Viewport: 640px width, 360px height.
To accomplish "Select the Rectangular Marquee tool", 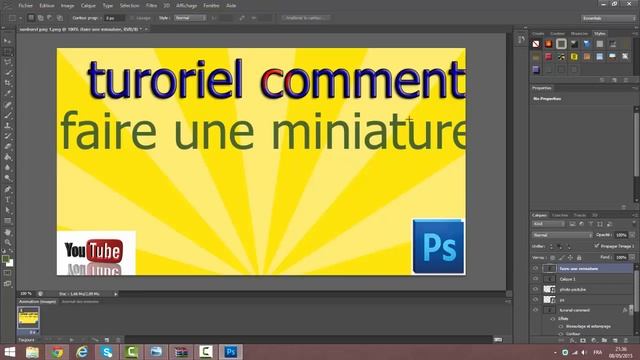I will [x=7, y=52].
